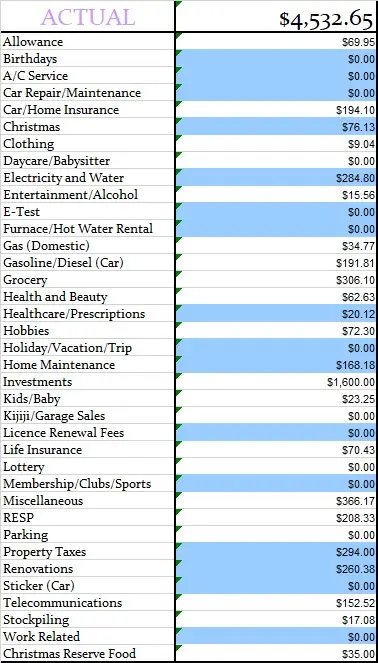The width and height of the screenshot is (378, 663).
Task: Select the Hobbies label cell
Action: coord(88,330)
